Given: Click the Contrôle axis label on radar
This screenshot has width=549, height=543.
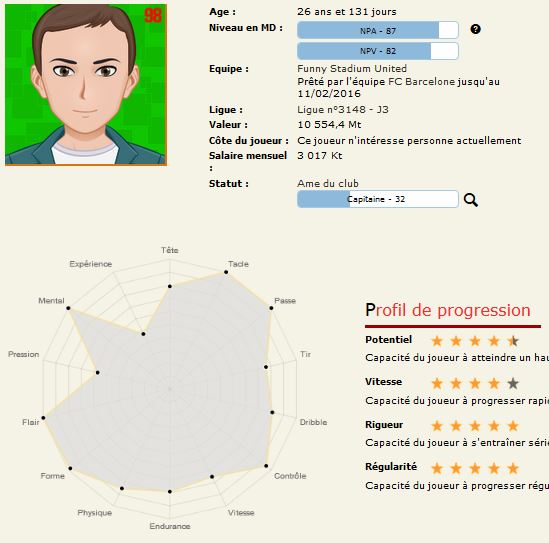Looking at the screenshot, I should [x=290, y=476].
